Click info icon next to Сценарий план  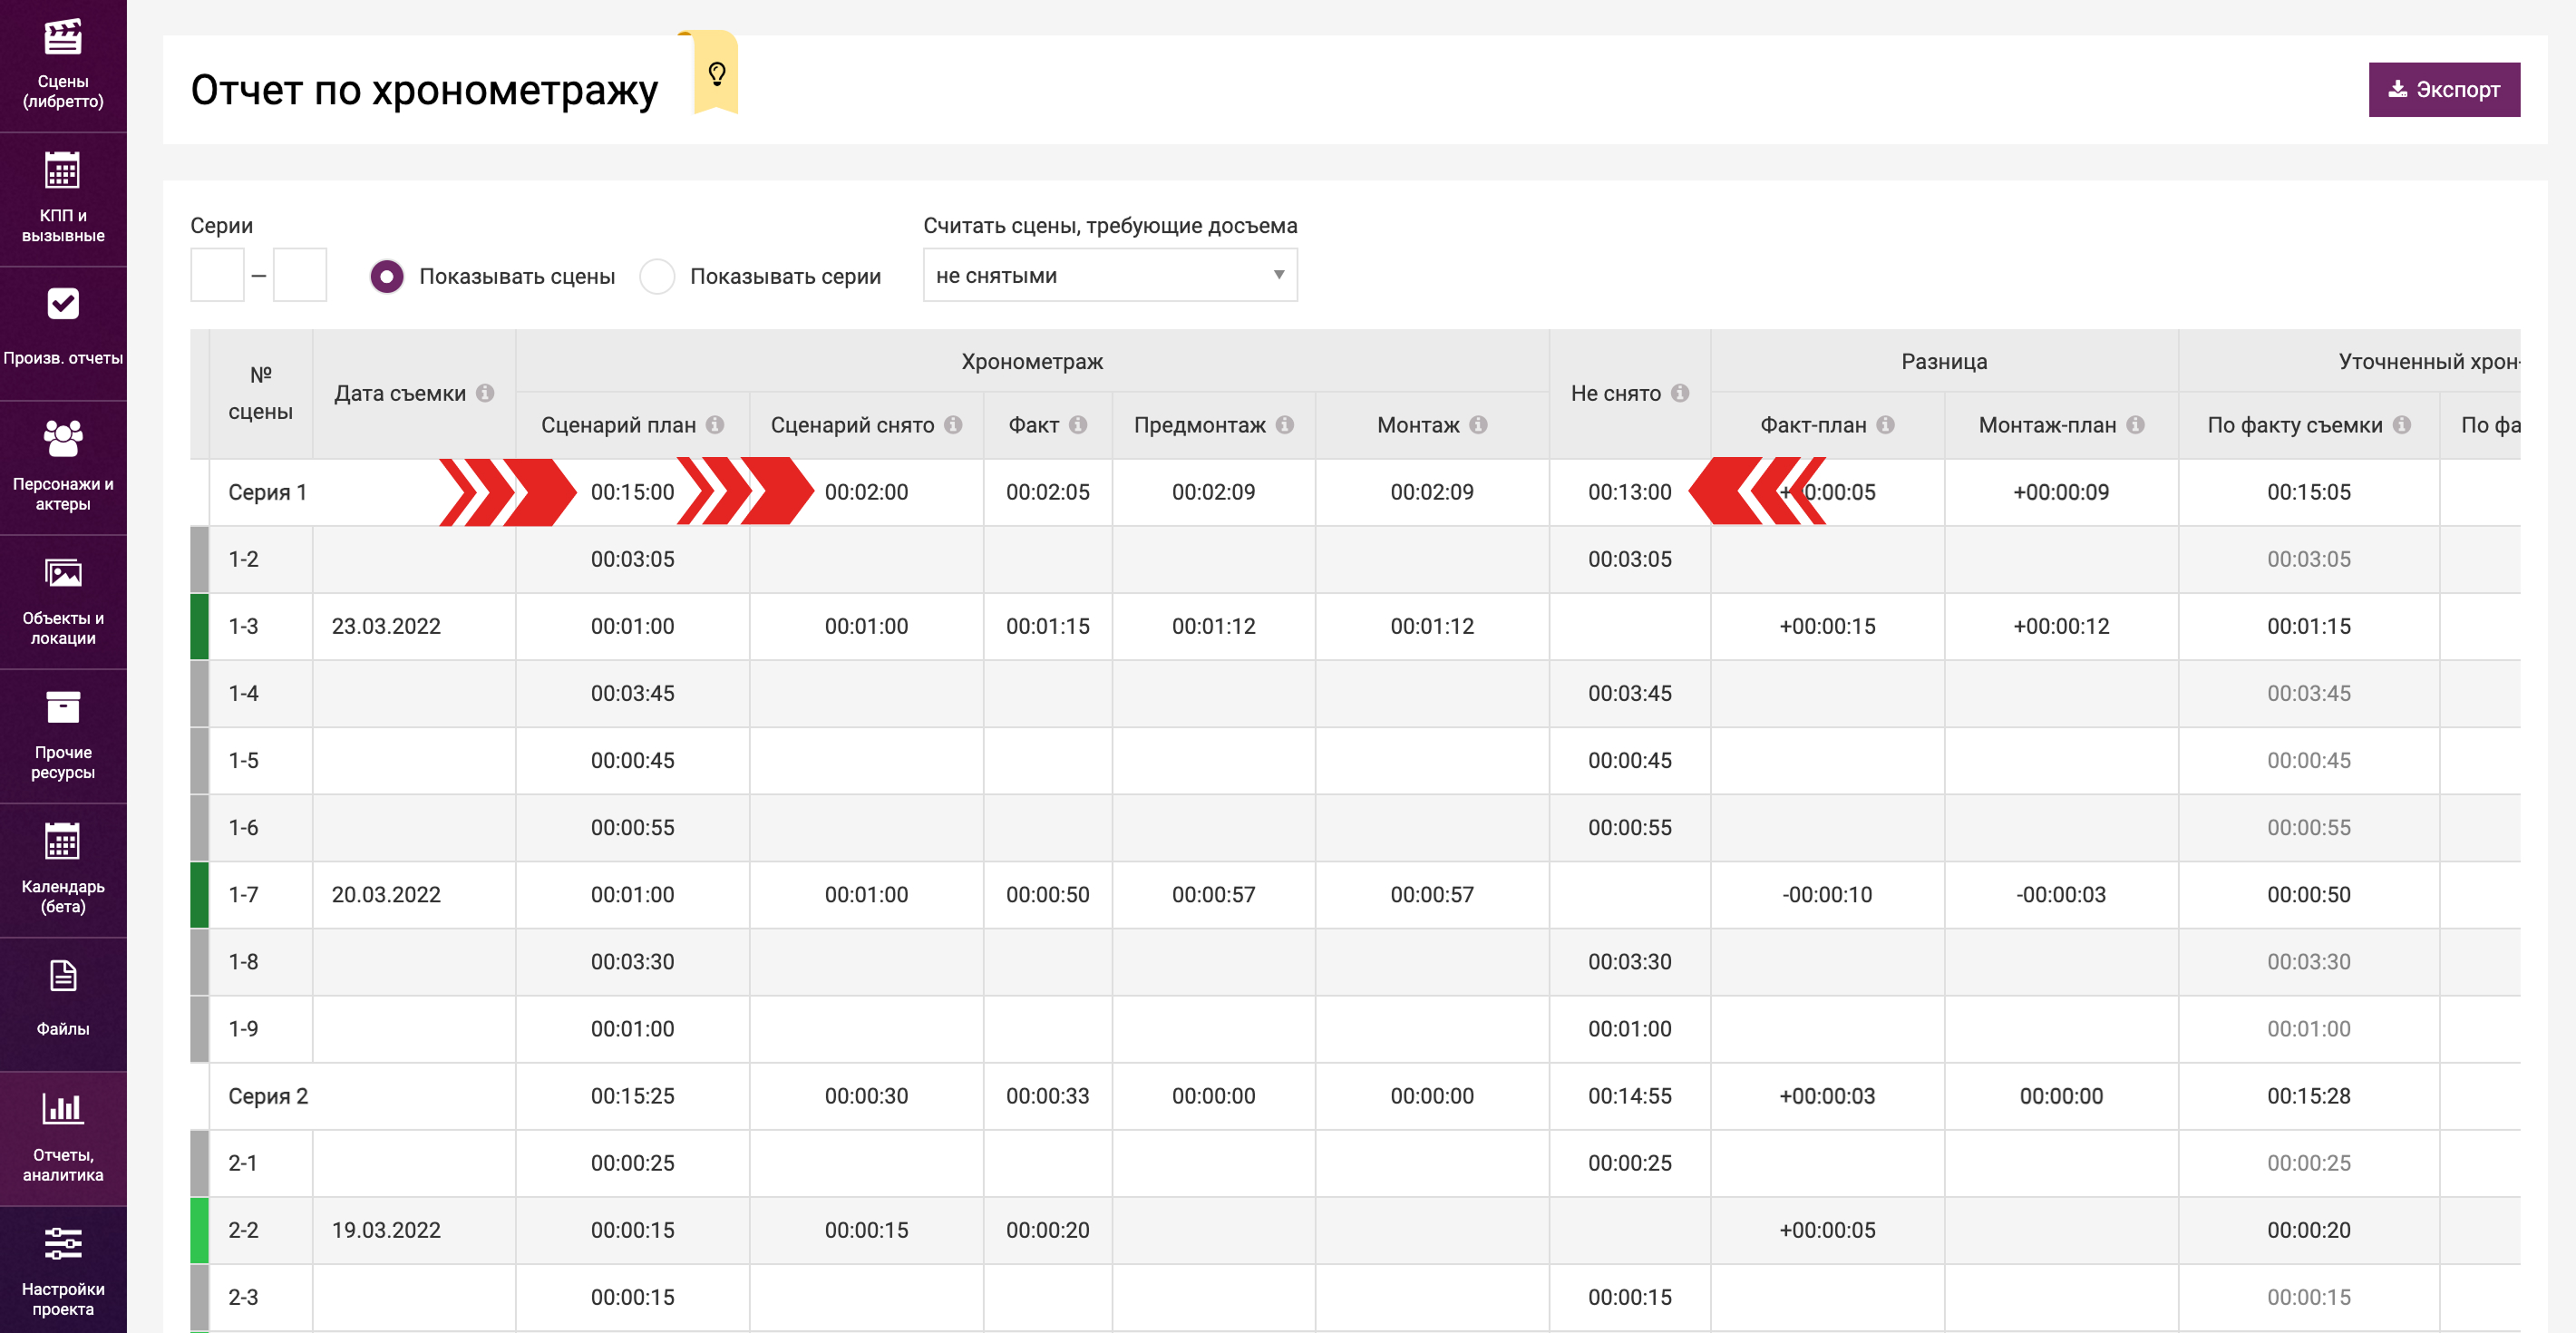tap(715, 425)
